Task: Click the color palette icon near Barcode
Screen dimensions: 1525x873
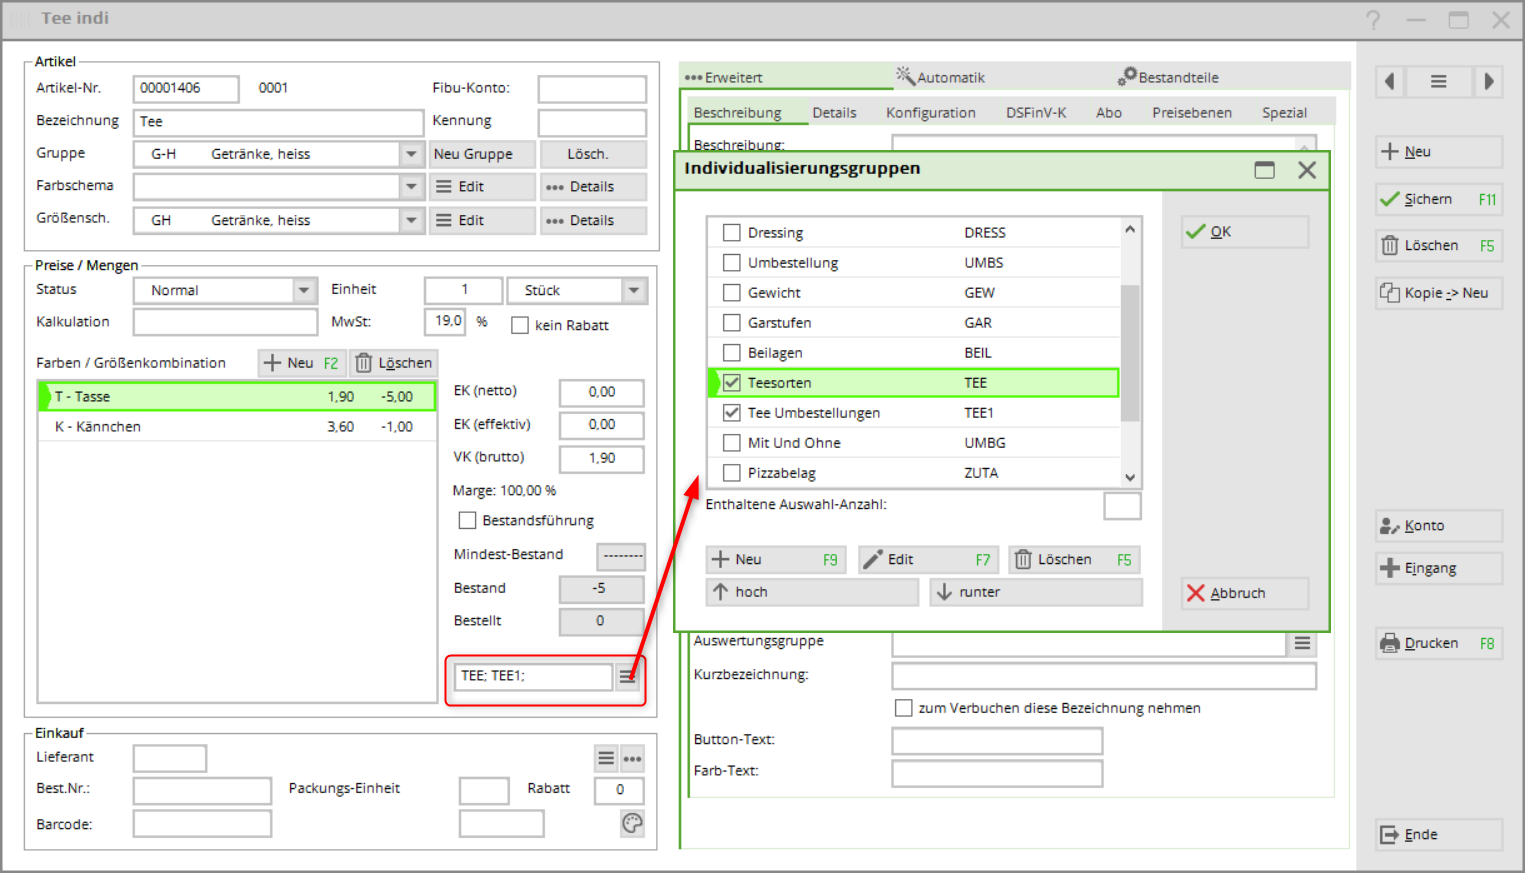Action: (x=632, y=823)
